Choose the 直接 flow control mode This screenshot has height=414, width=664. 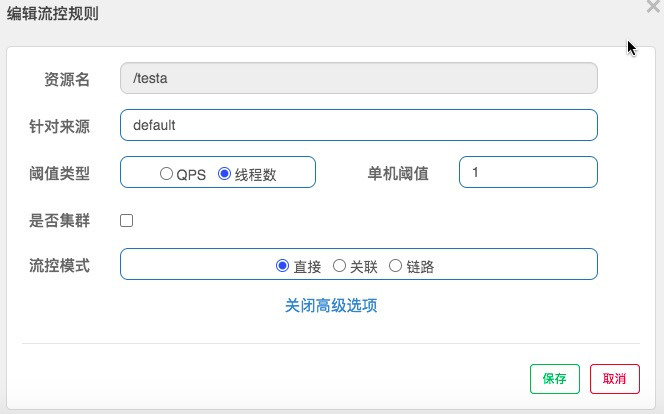pos(282,266)
